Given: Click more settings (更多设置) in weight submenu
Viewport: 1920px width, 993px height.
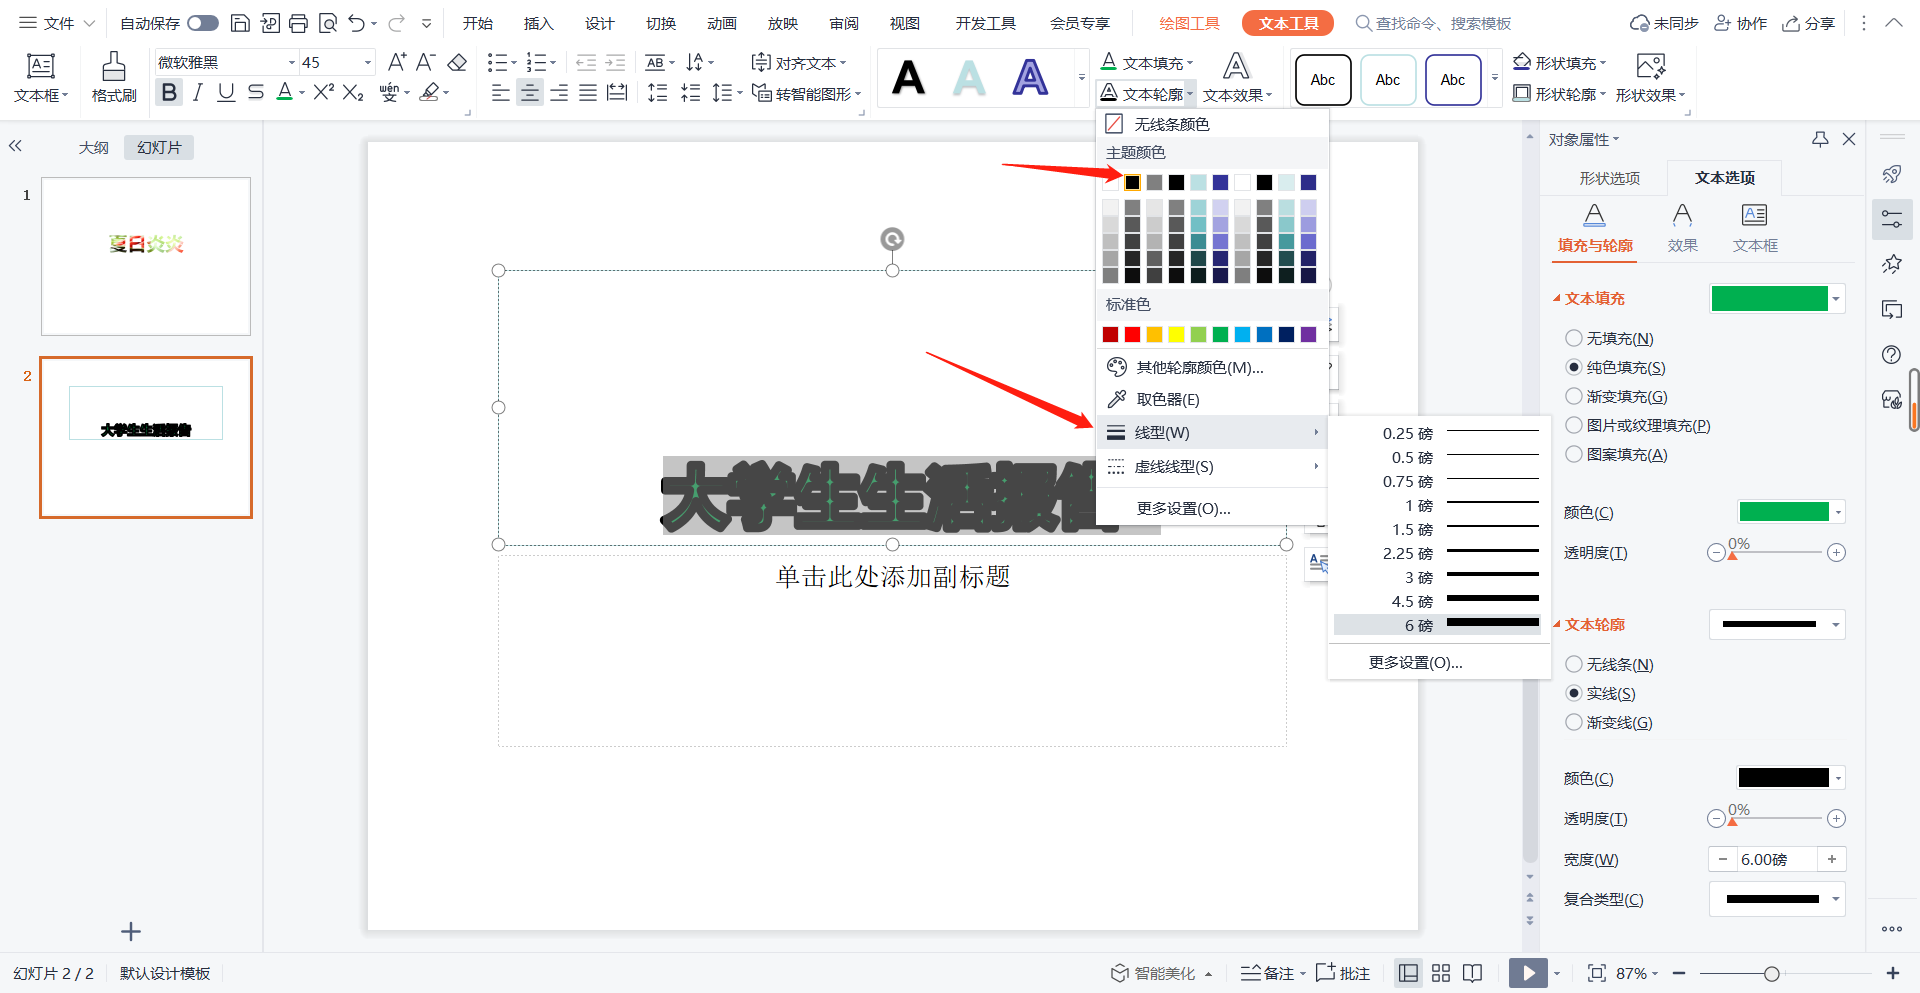Looking at the screenshot, I should [x=1415, y=662].
